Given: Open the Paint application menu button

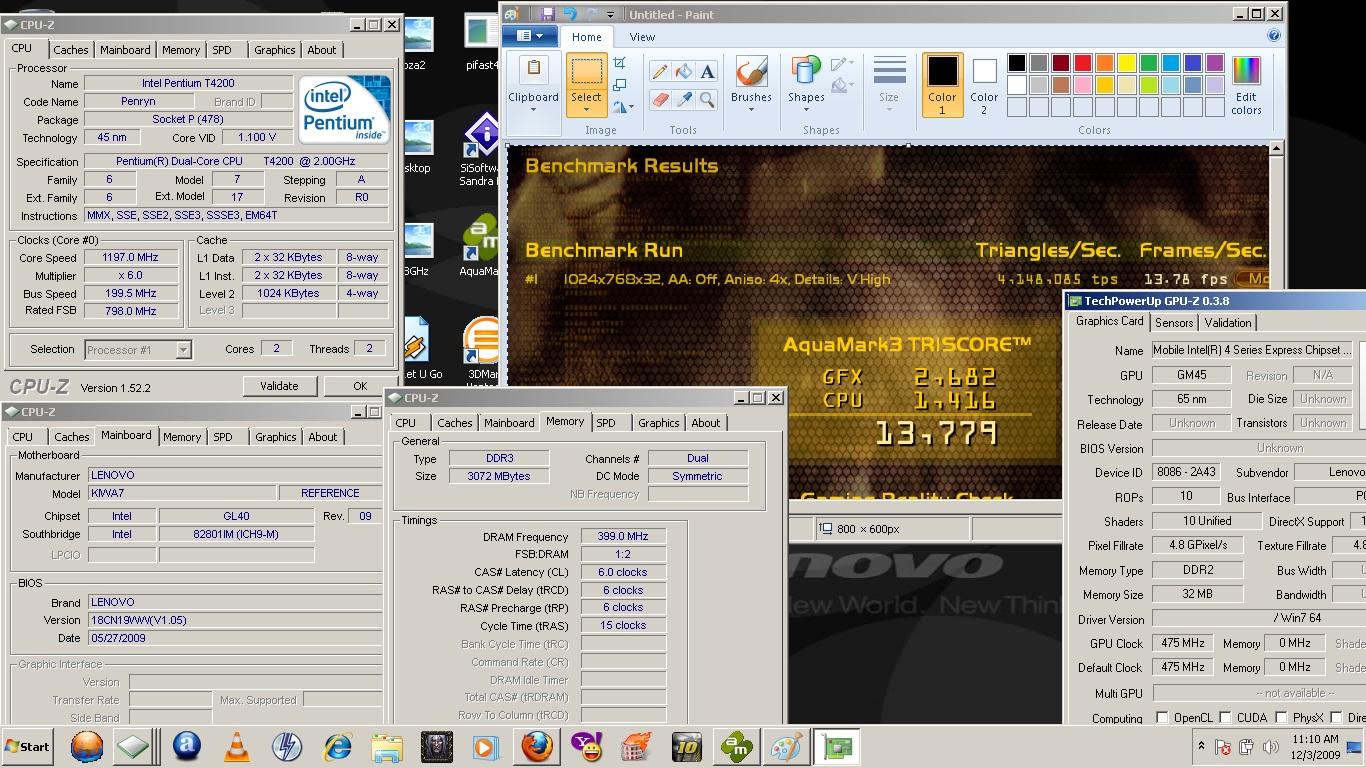Looking at the screenshot, I should click(530, 37).
